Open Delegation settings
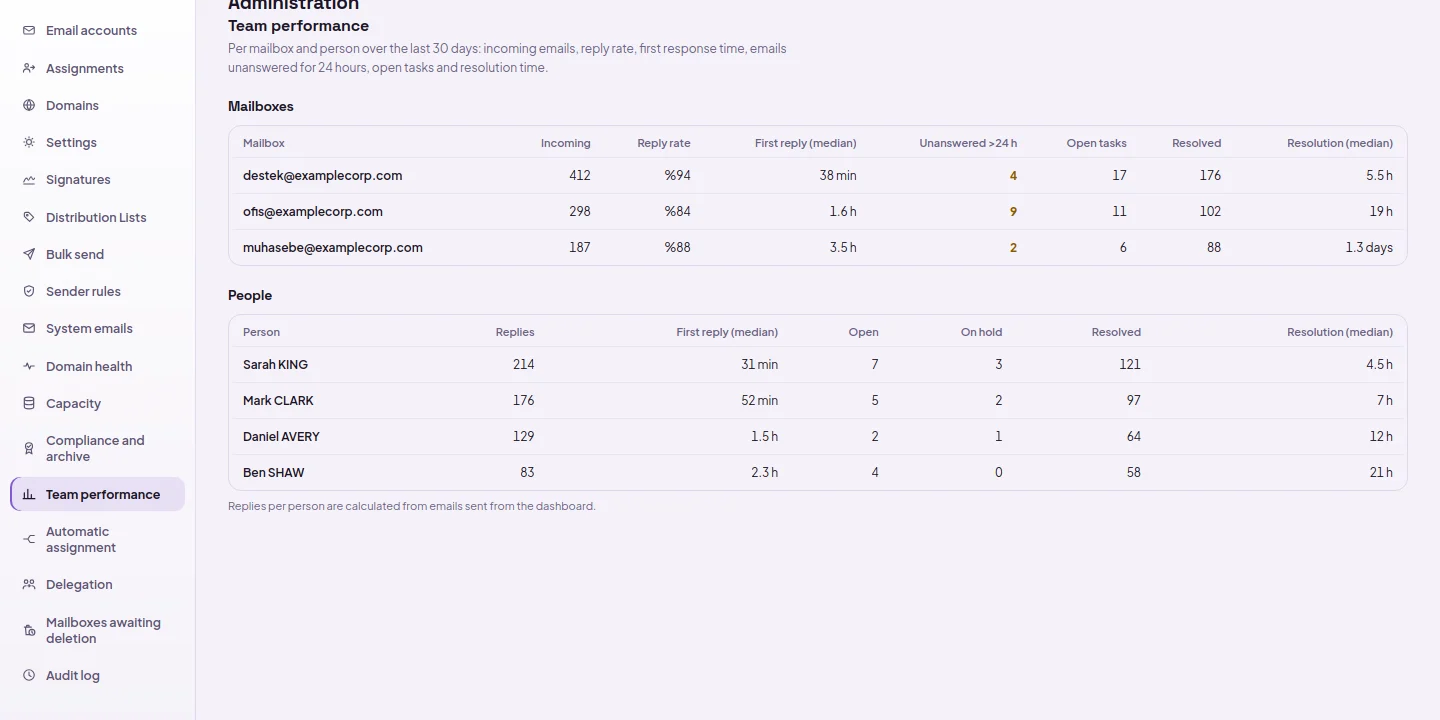The width and height of the screenshot is (1440, 720). tap(97, 584)
